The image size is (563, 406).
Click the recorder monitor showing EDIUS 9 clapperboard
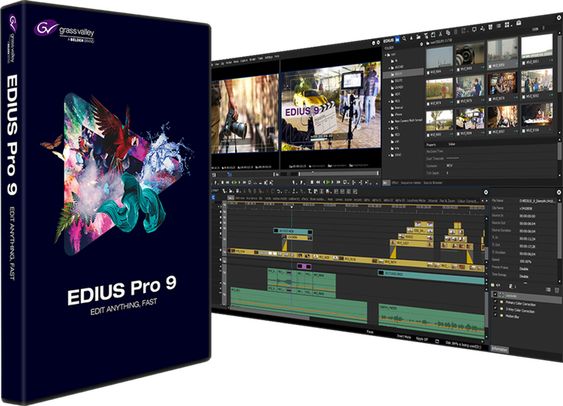[330, 107]
